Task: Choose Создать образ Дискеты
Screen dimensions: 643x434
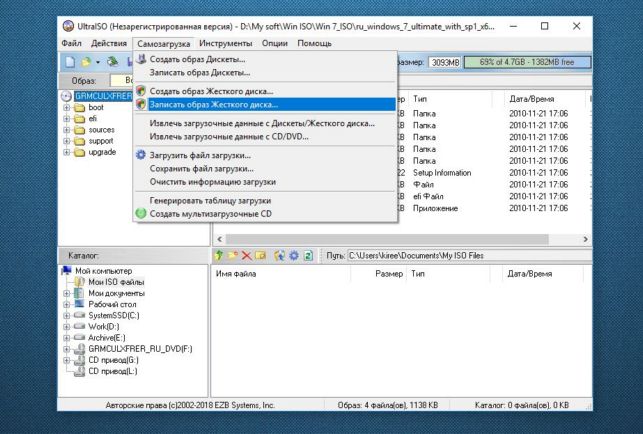Action: pos(265,59)
